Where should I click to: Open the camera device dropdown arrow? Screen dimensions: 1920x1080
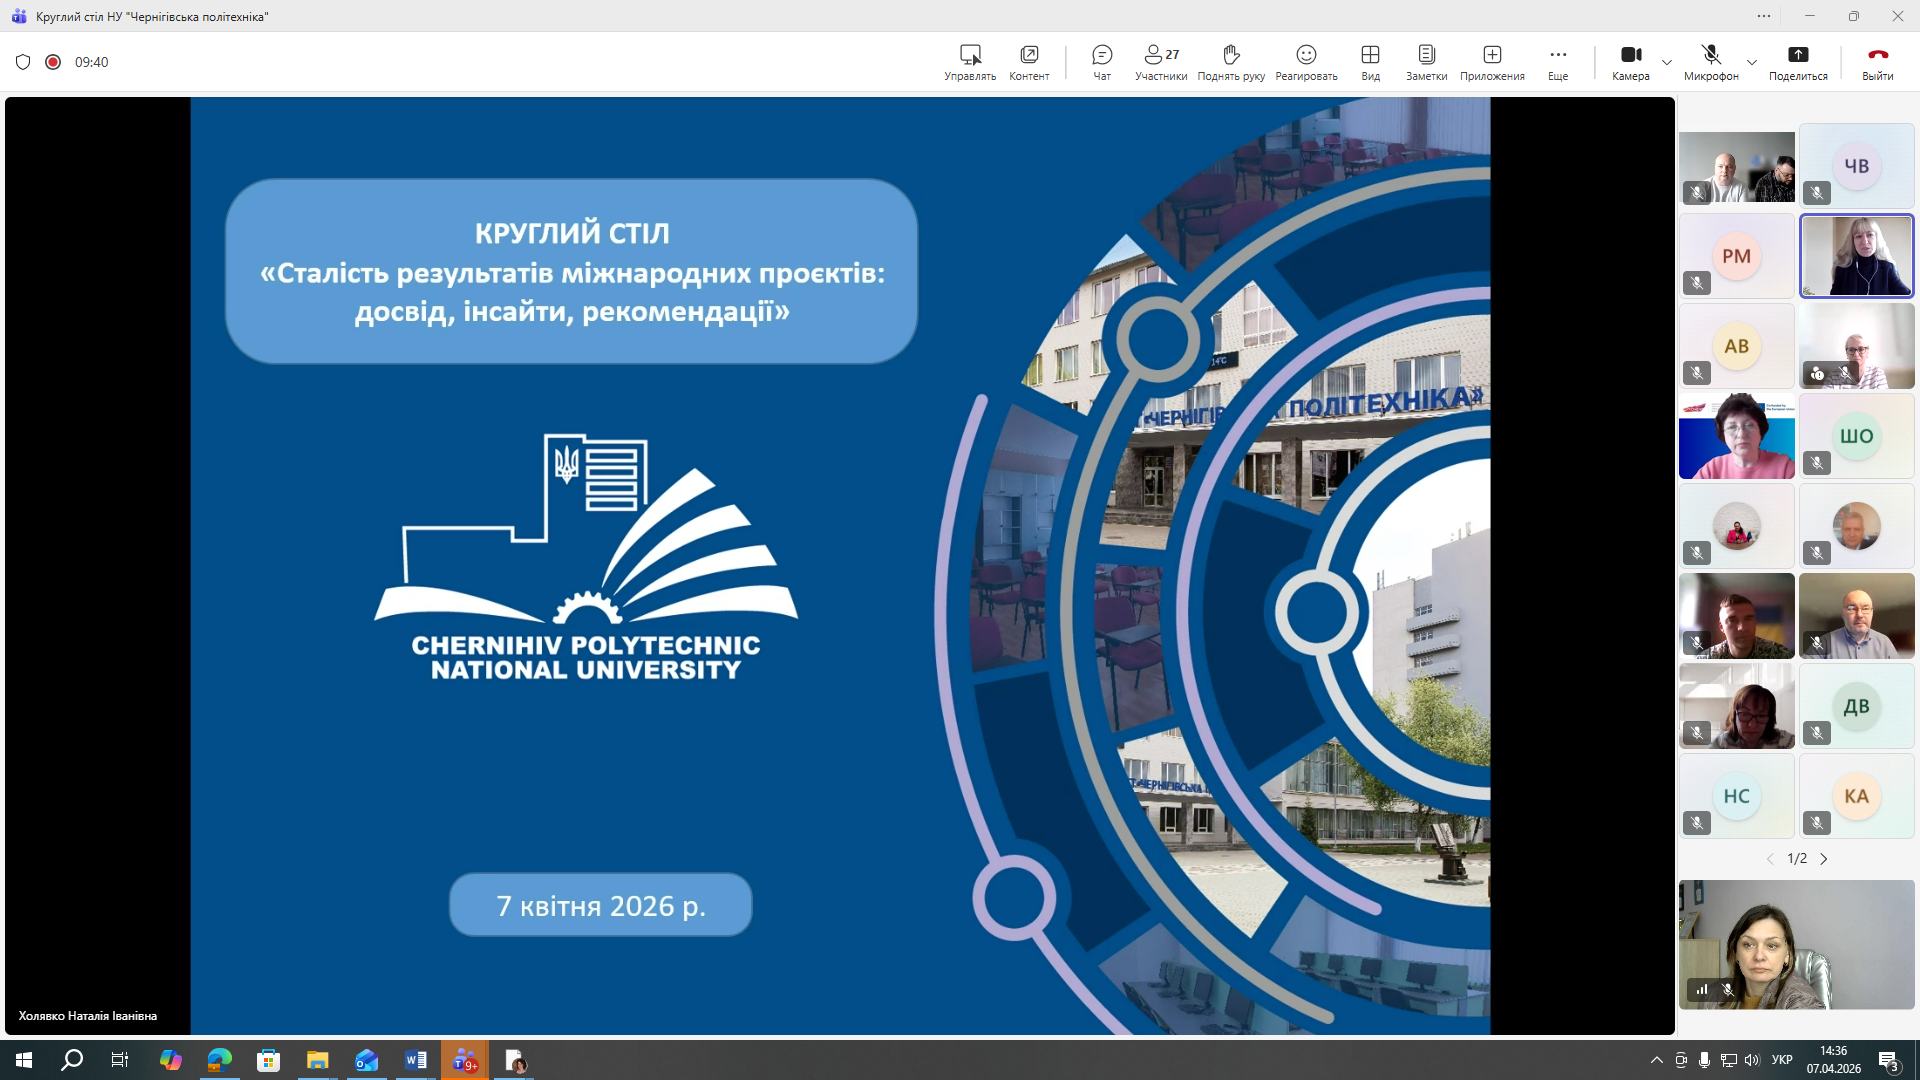click(1666, 62)
